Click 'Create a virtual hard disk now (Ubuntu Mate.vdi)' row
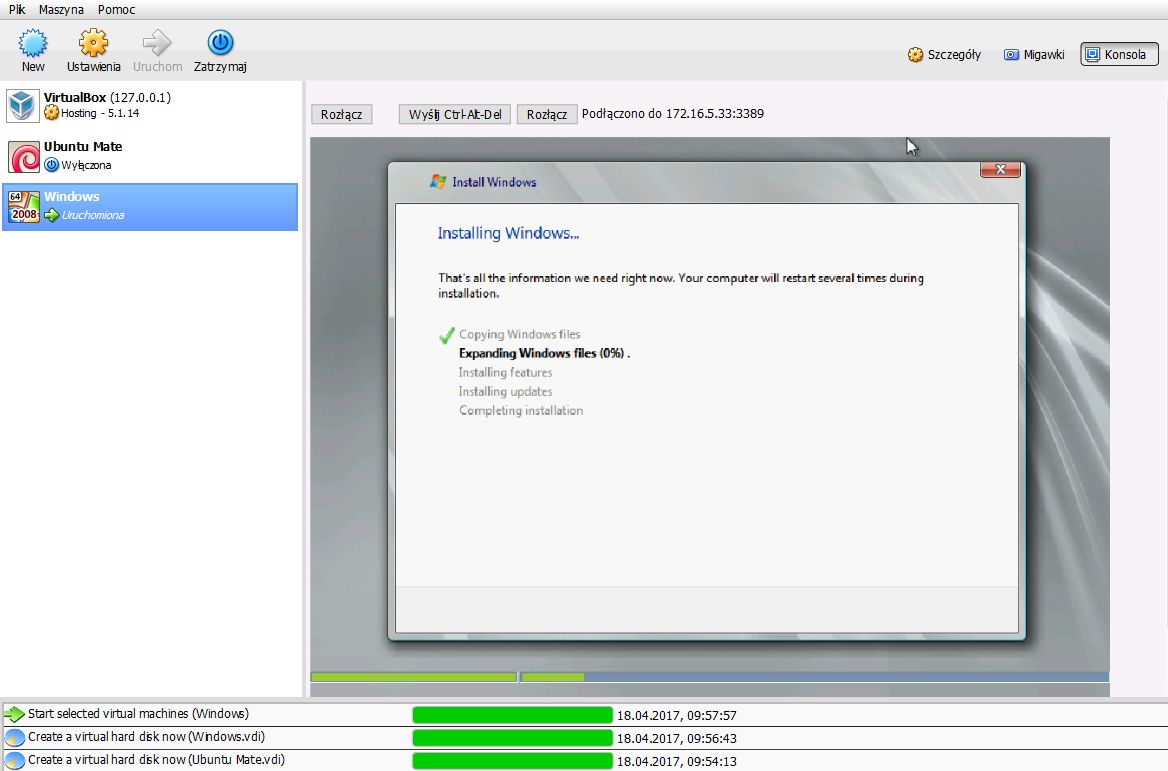The width and height of the screenshot is (1168, 771). (x=584, y=761)
